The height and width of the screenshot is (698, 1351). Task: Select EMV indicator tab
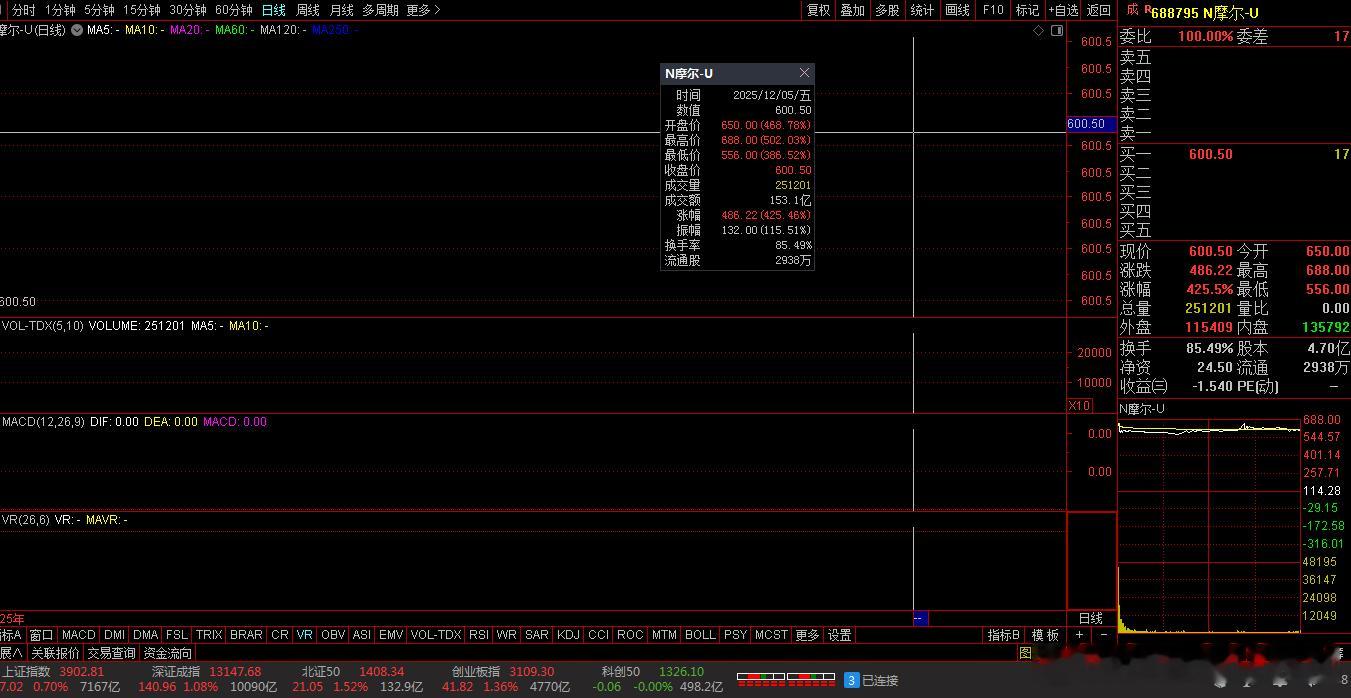391,635
